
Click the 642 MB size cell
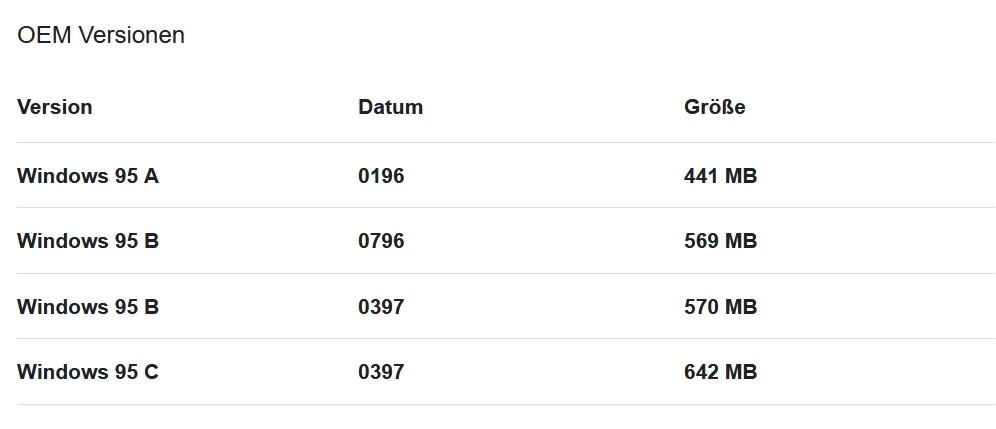(720, 371)
